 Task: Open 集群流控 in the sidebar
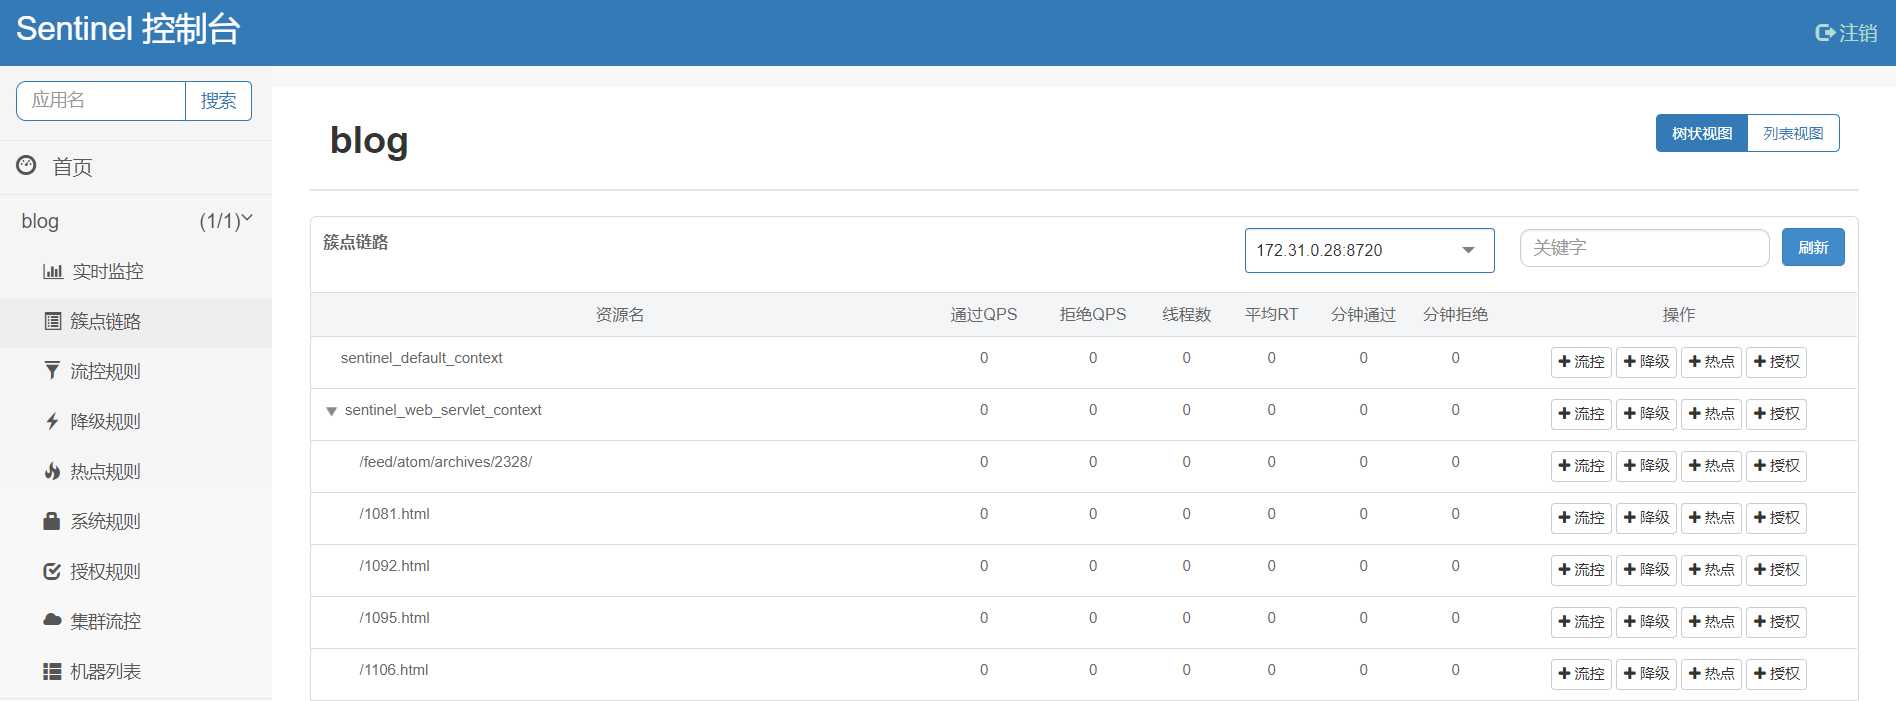[x=105, y=621]
